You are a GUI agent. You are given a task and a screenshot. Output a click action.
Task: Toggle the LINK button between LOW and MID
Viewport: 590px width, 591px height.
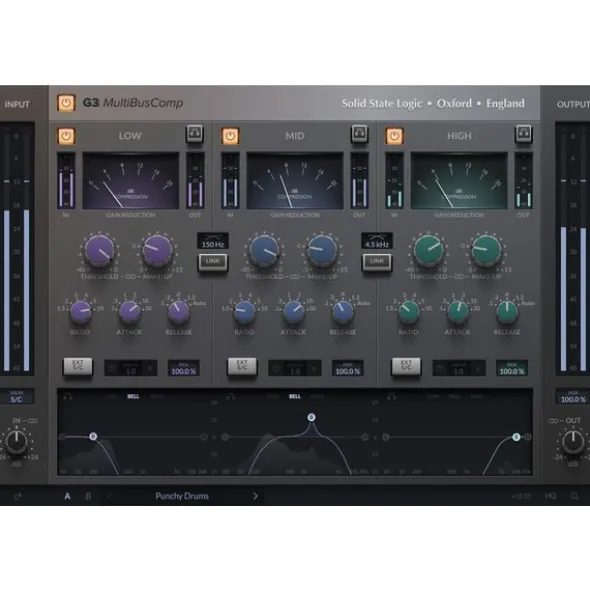click(x=213, y=262)
